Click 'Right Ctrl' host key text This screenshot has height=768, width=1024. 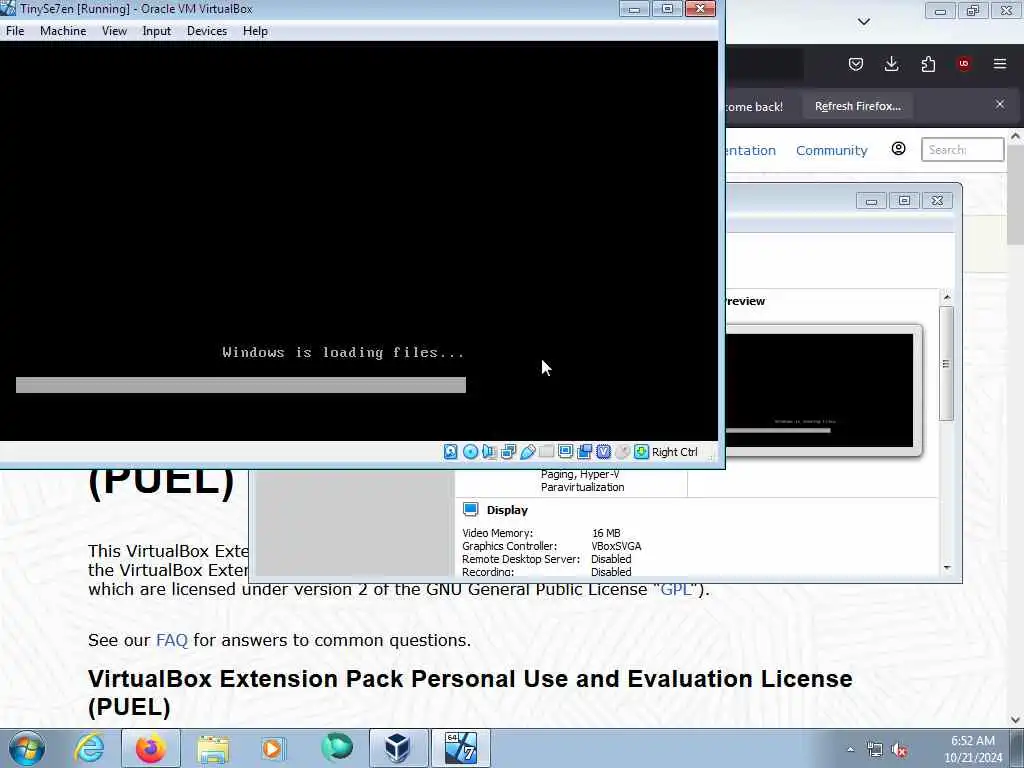pyautogui.click(x=675, y=452)
